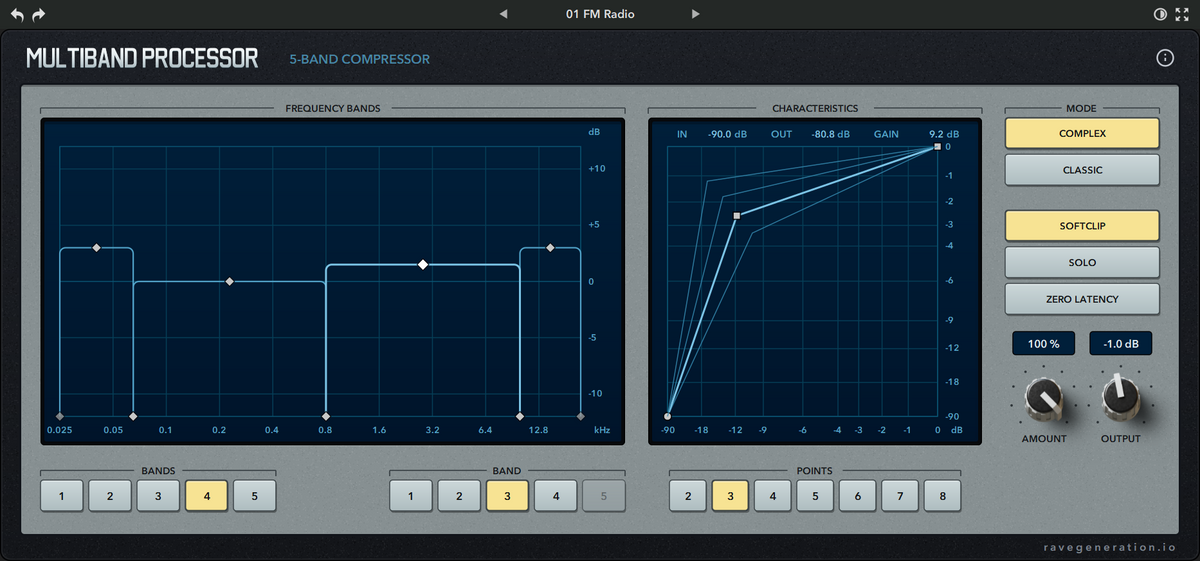Open the info icon
This screenshot has height=561, width=1200.
pyautogui.click(x=1165, y=58)
